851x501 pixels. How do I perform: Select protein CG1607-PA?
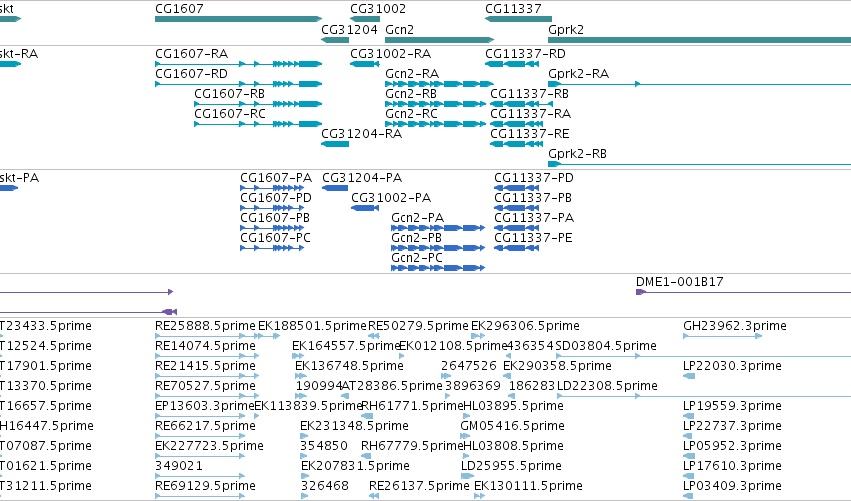coord(272,188)
